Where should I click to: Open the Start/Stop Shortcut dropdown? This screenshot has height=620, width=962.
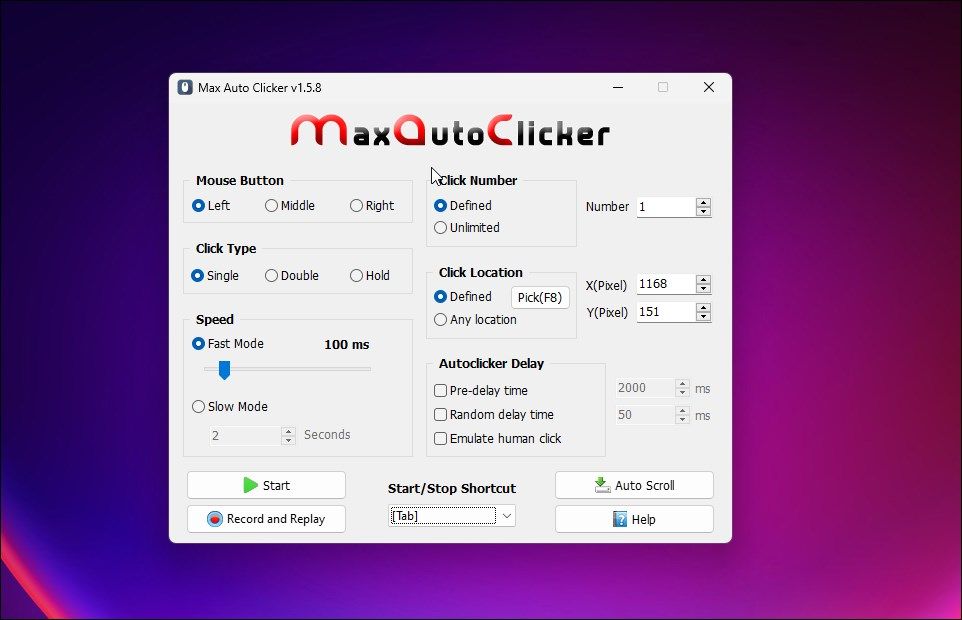(507, 516)
